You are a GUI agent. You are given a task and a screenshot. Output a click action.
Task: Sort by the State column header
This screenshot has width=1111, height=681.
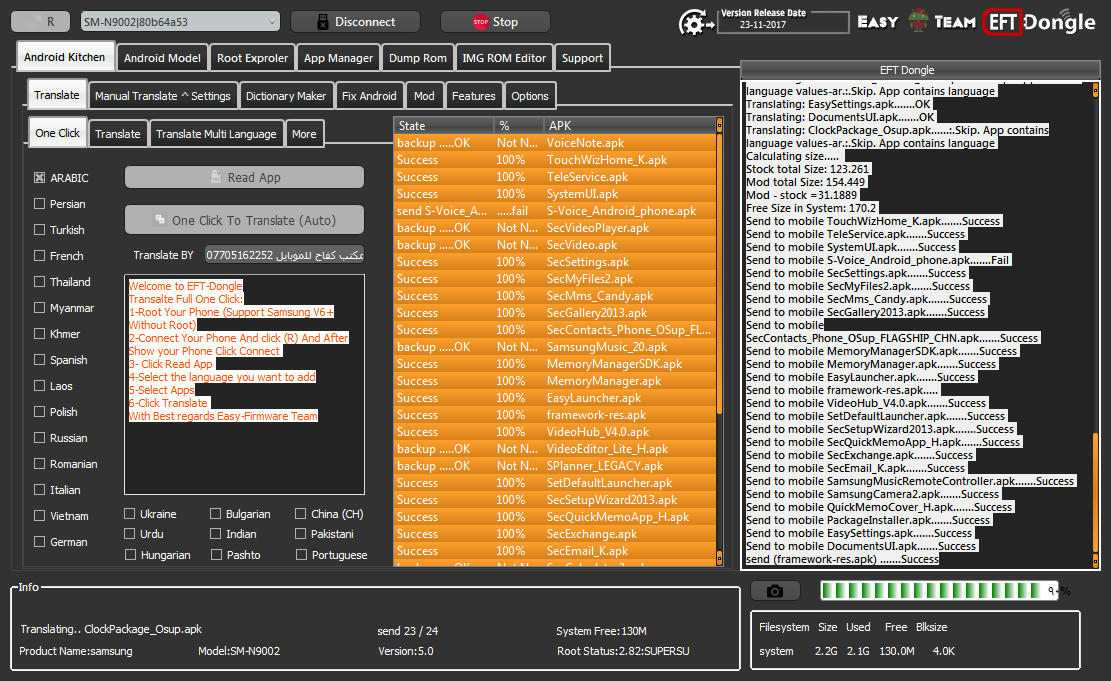pos(444,125)
